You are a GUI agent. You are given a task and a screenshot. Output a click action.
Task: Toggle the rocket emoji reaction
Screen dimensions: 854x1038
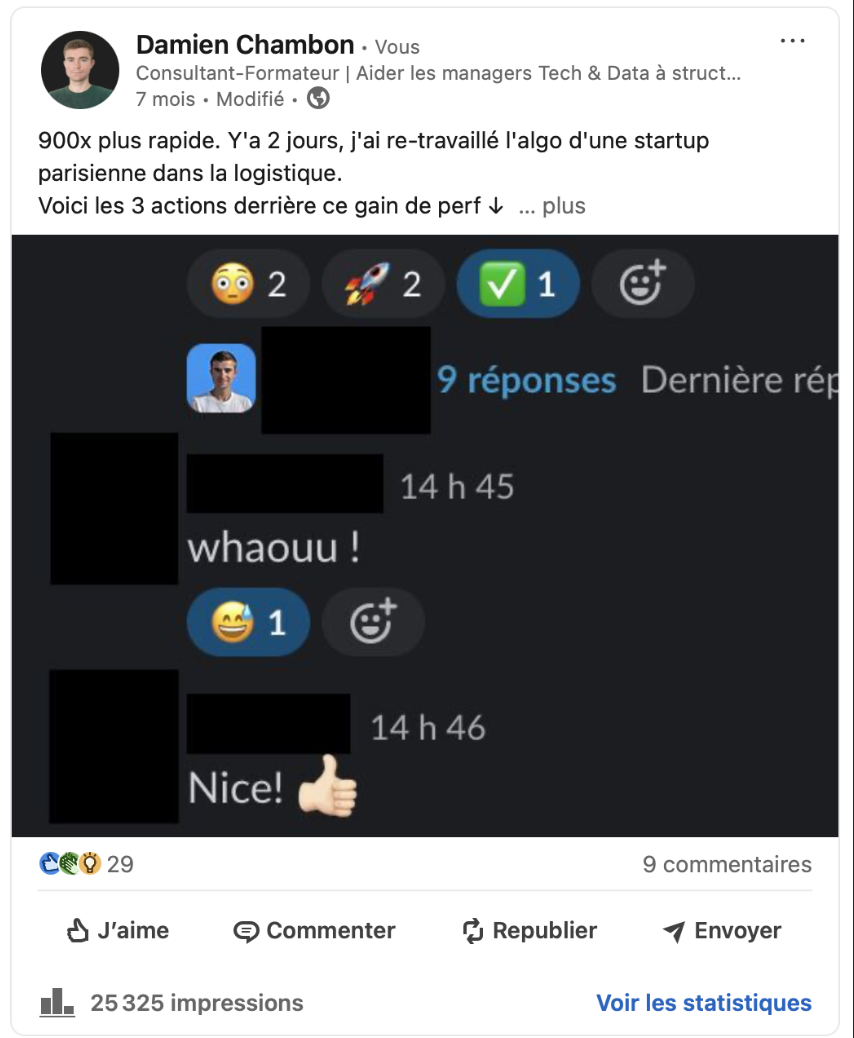[383, 284]
